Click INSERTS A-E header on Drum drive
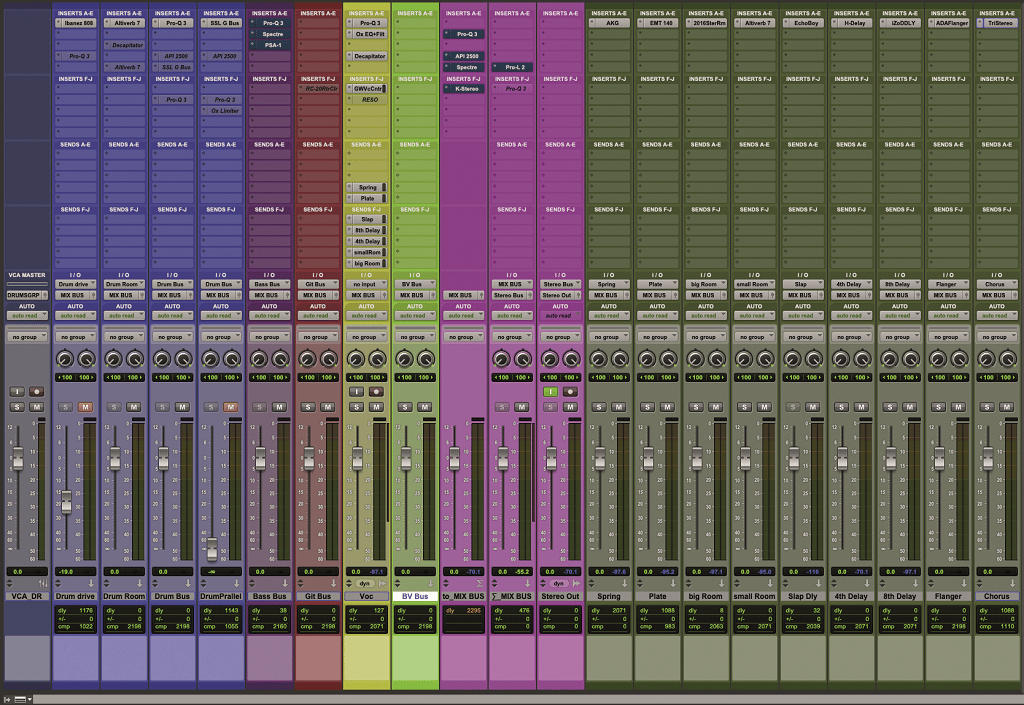Image resolution: width=1024 pixels, height=705 pixels. (76, 13)
